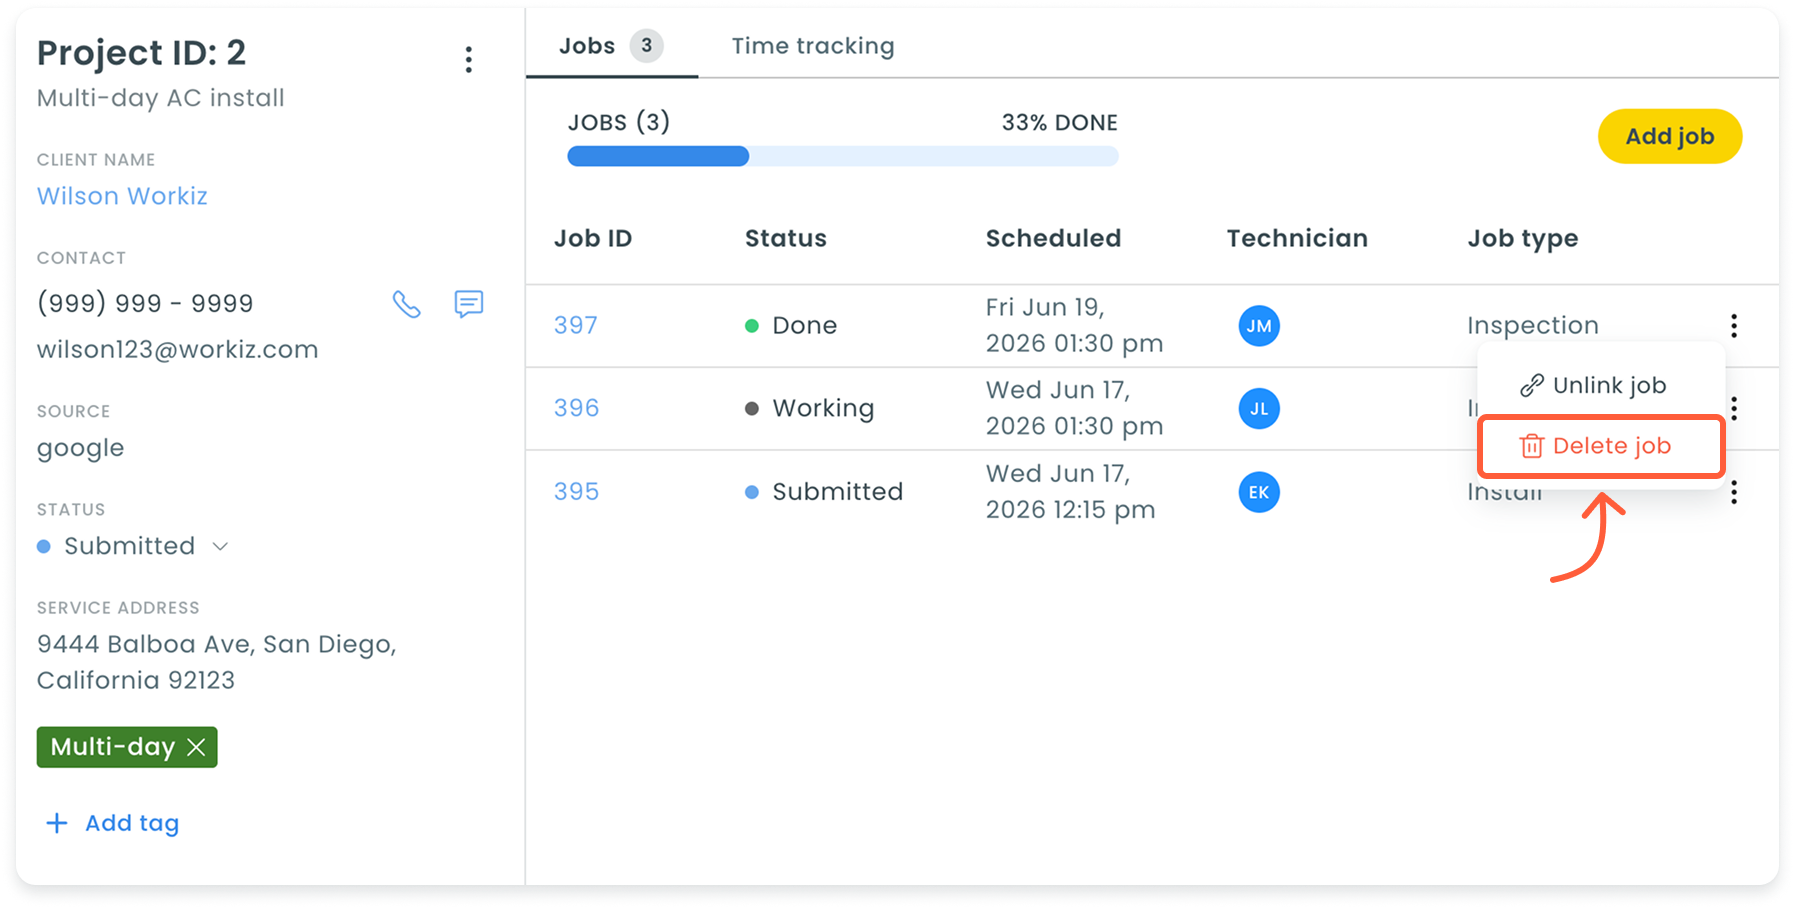Click JL technician avatar
Viewport: 1795px width, 909px height.
point(1259,408)
